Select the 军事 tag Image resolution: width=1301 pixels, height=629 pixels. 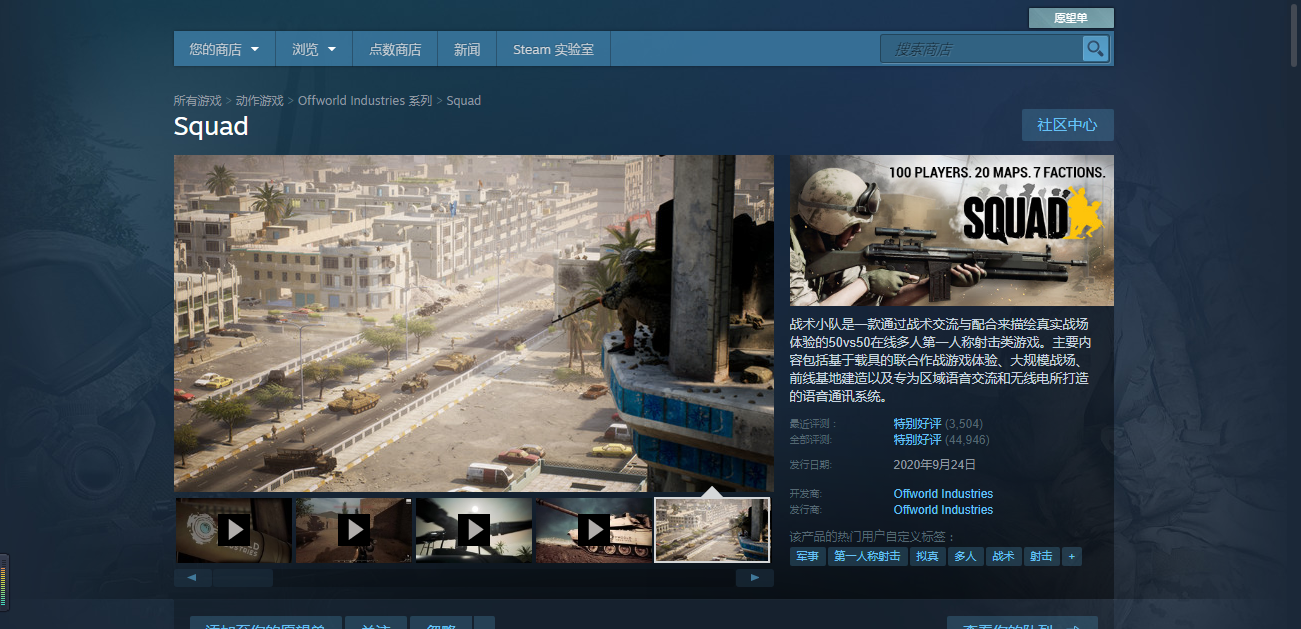pos(808,556)
